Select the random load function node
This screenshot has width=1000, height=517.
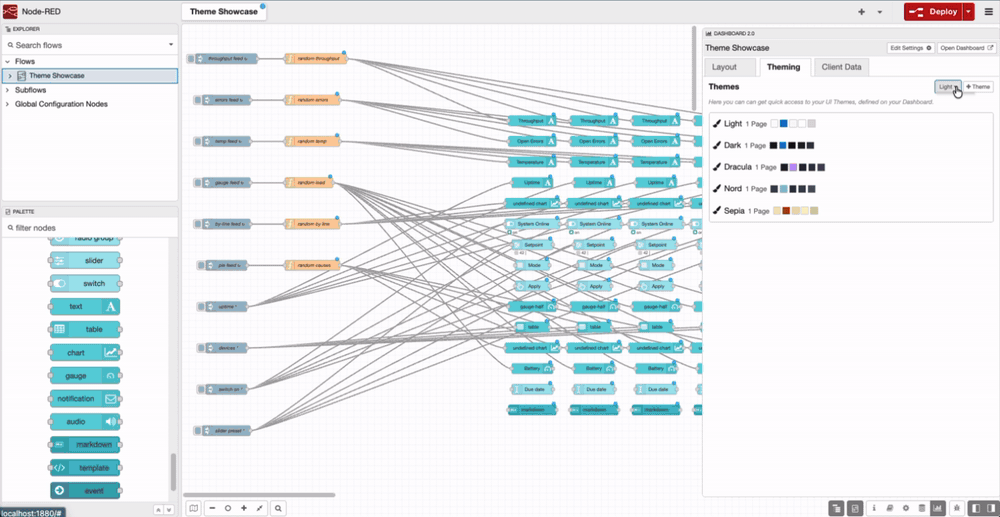click(x=309, y=183)
